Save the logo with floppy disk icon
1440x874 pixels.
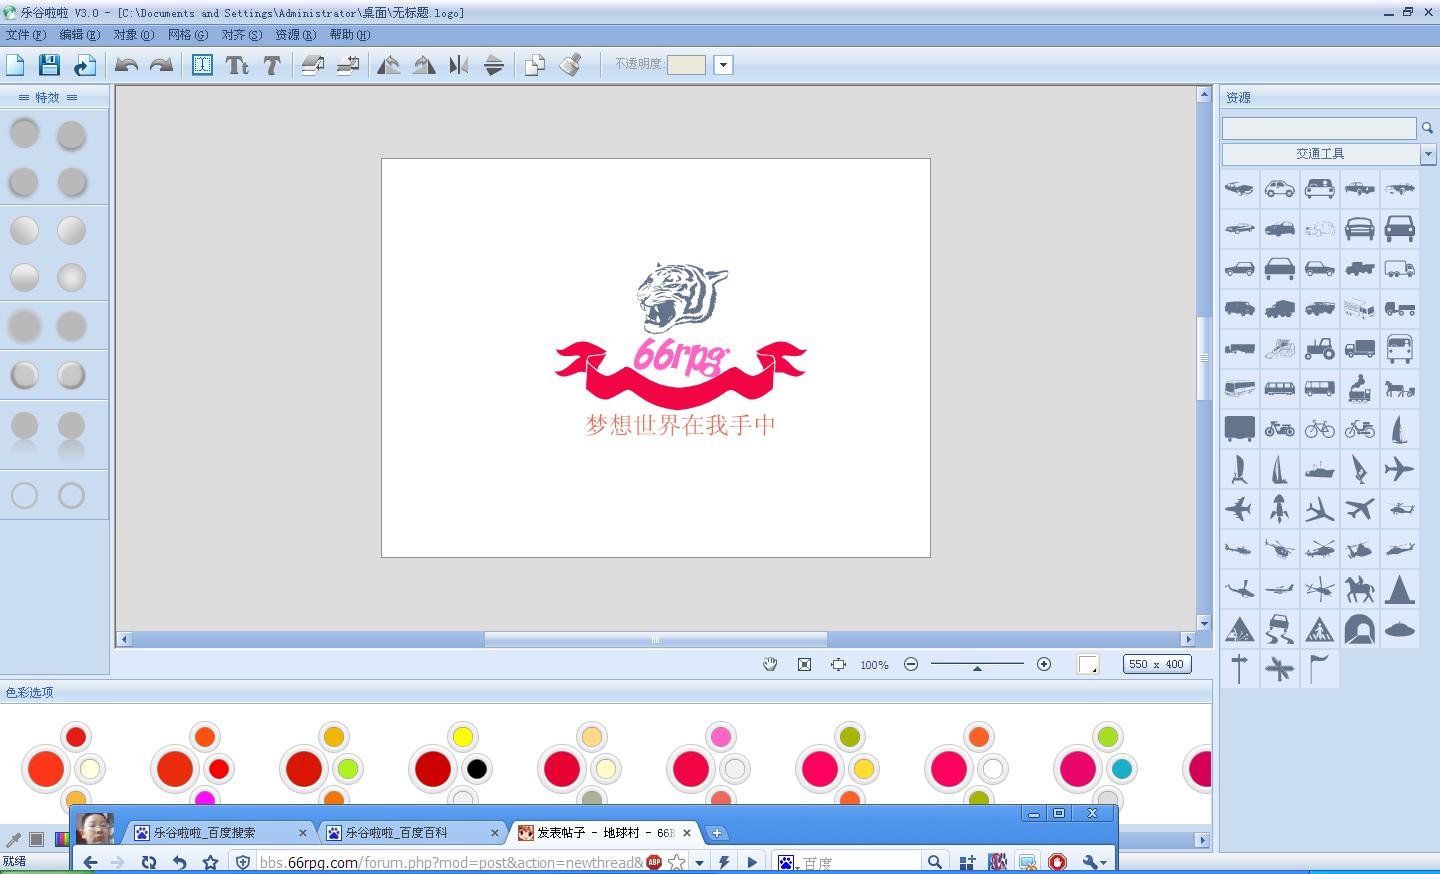tap(49, 65)
